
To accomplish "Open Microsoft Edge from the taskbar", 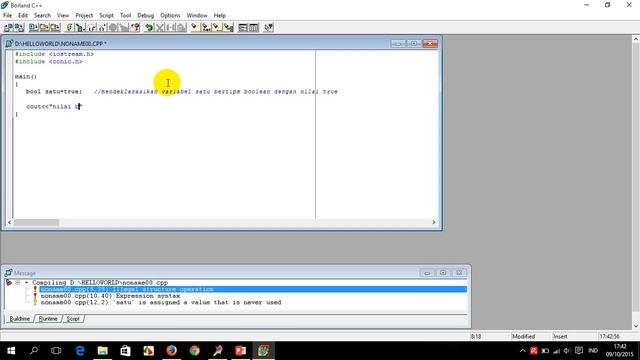I will [x=80, y=351].
